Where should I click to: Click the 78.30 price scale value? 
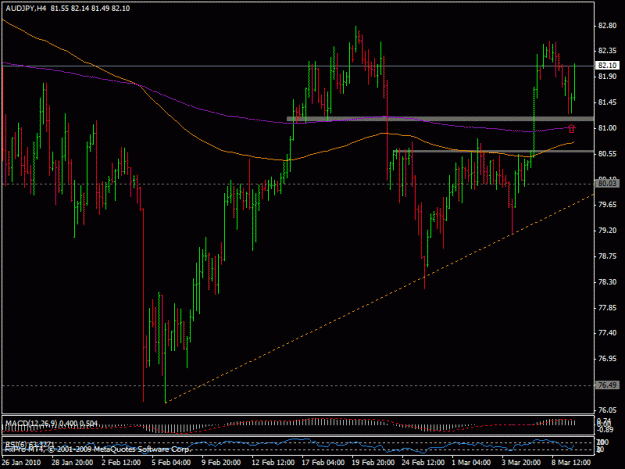[x=607, y=282]
